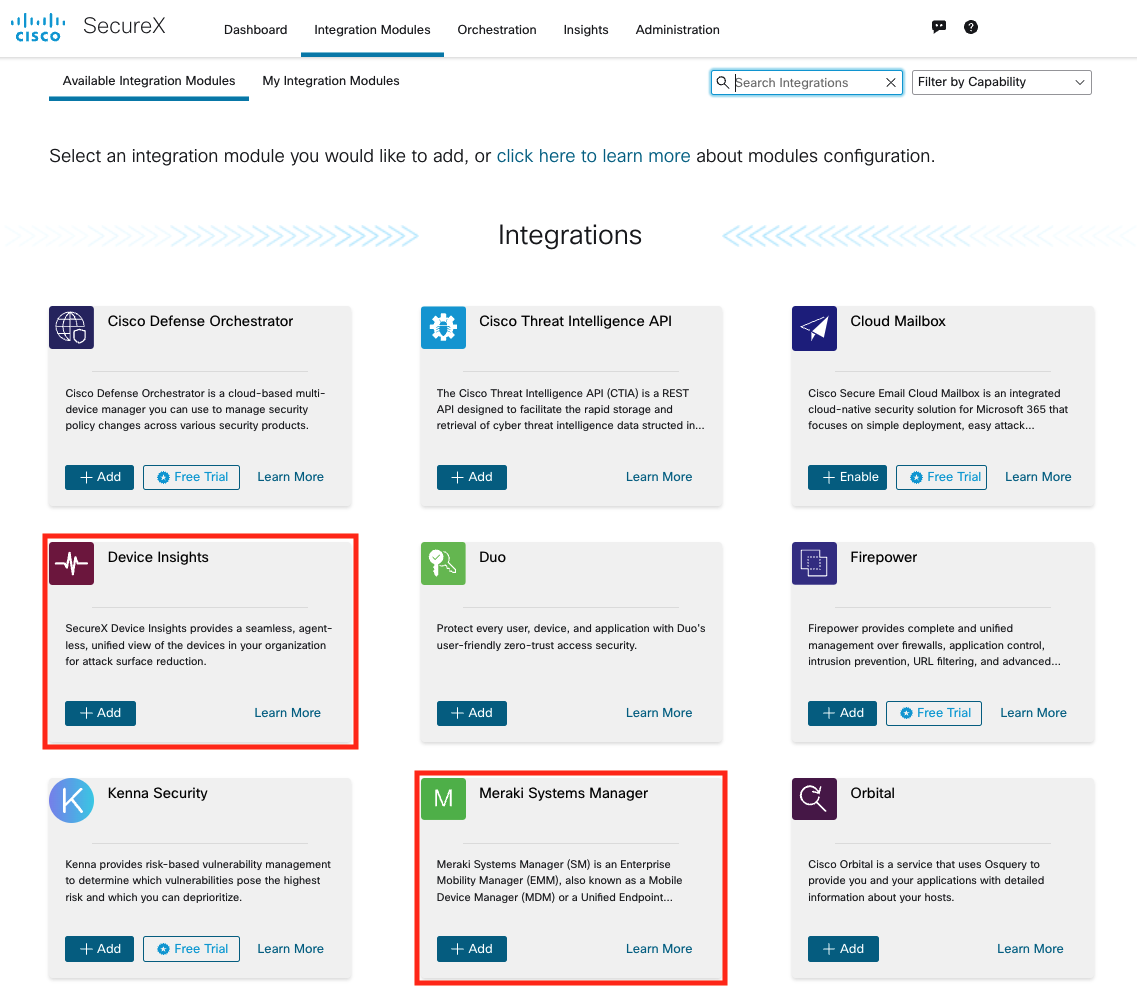Click the Device Insights pulse icon
Viewport: 1137px width, 1000px height.
tap(71, 563)
